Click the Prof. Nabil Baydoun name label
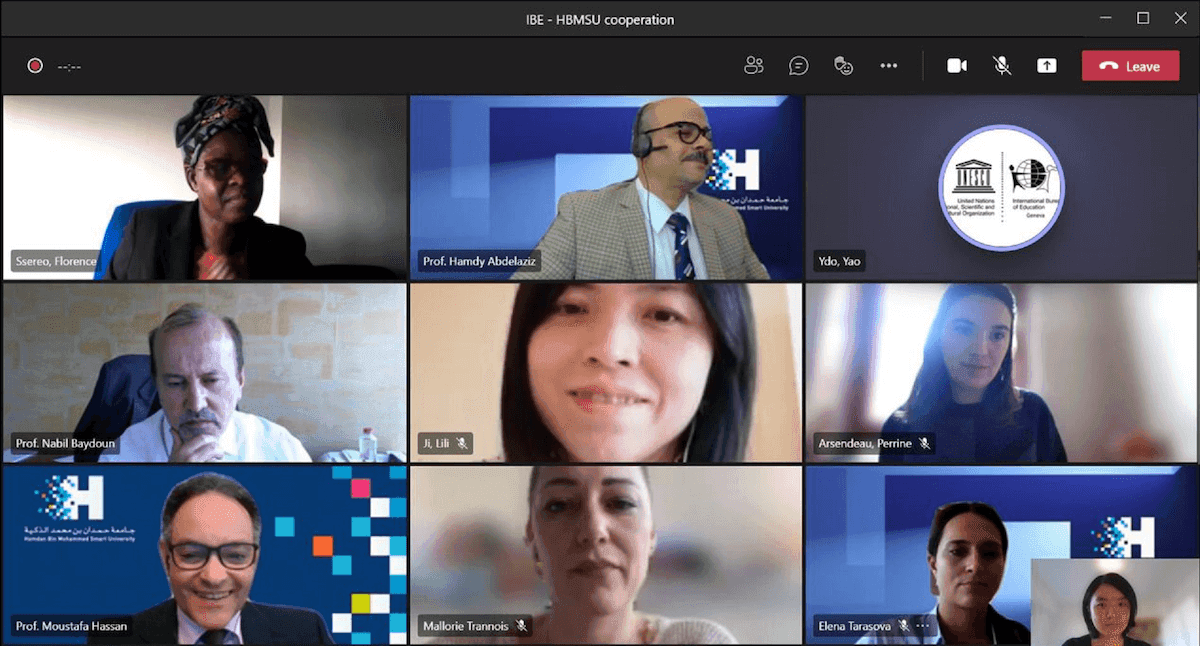 [65, 443]
